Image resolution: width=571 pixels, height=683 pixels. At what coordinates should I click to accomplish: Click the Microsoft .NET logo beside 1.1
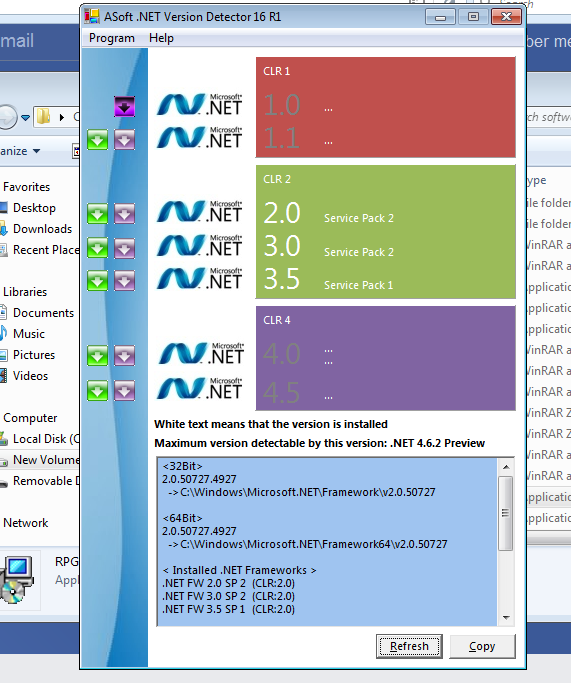point(199,138)
